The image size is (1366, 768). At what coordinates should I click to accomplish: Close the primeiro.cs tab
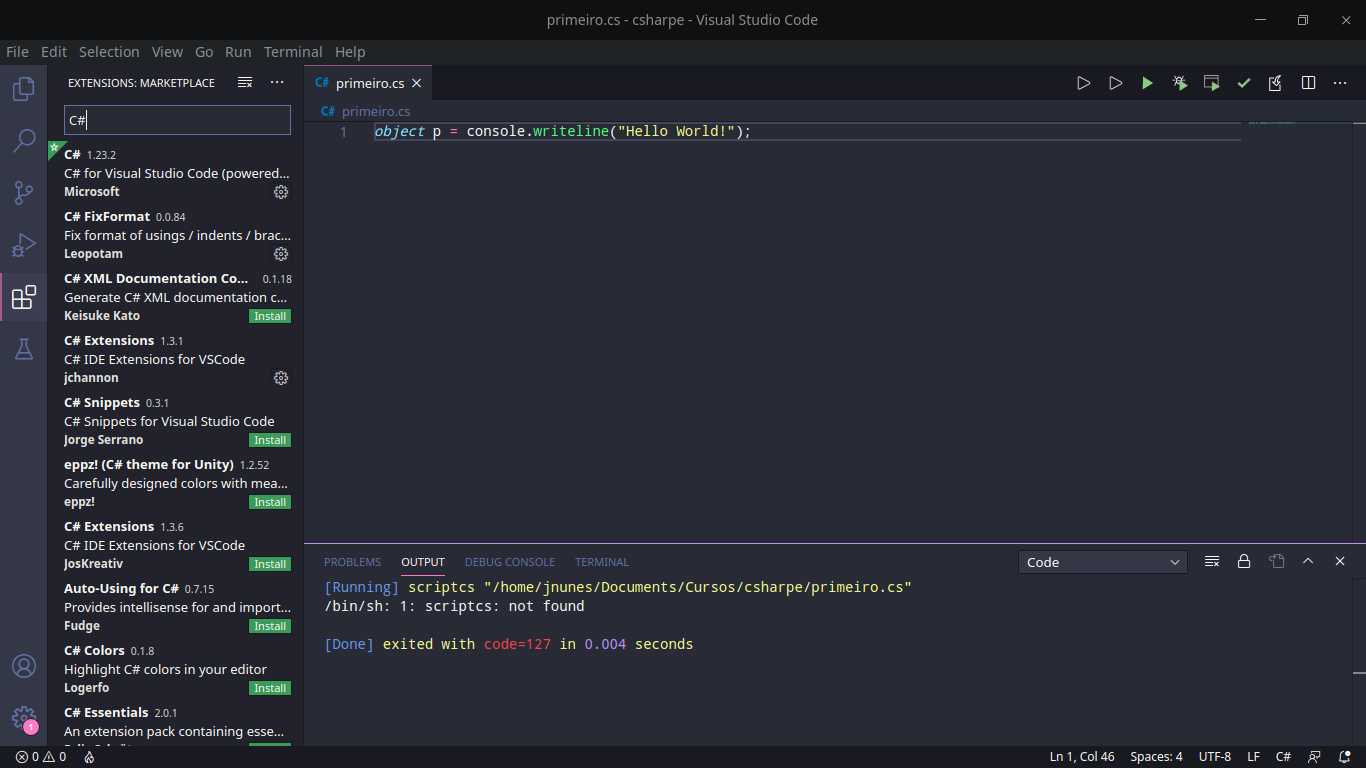tap(417, 83)
